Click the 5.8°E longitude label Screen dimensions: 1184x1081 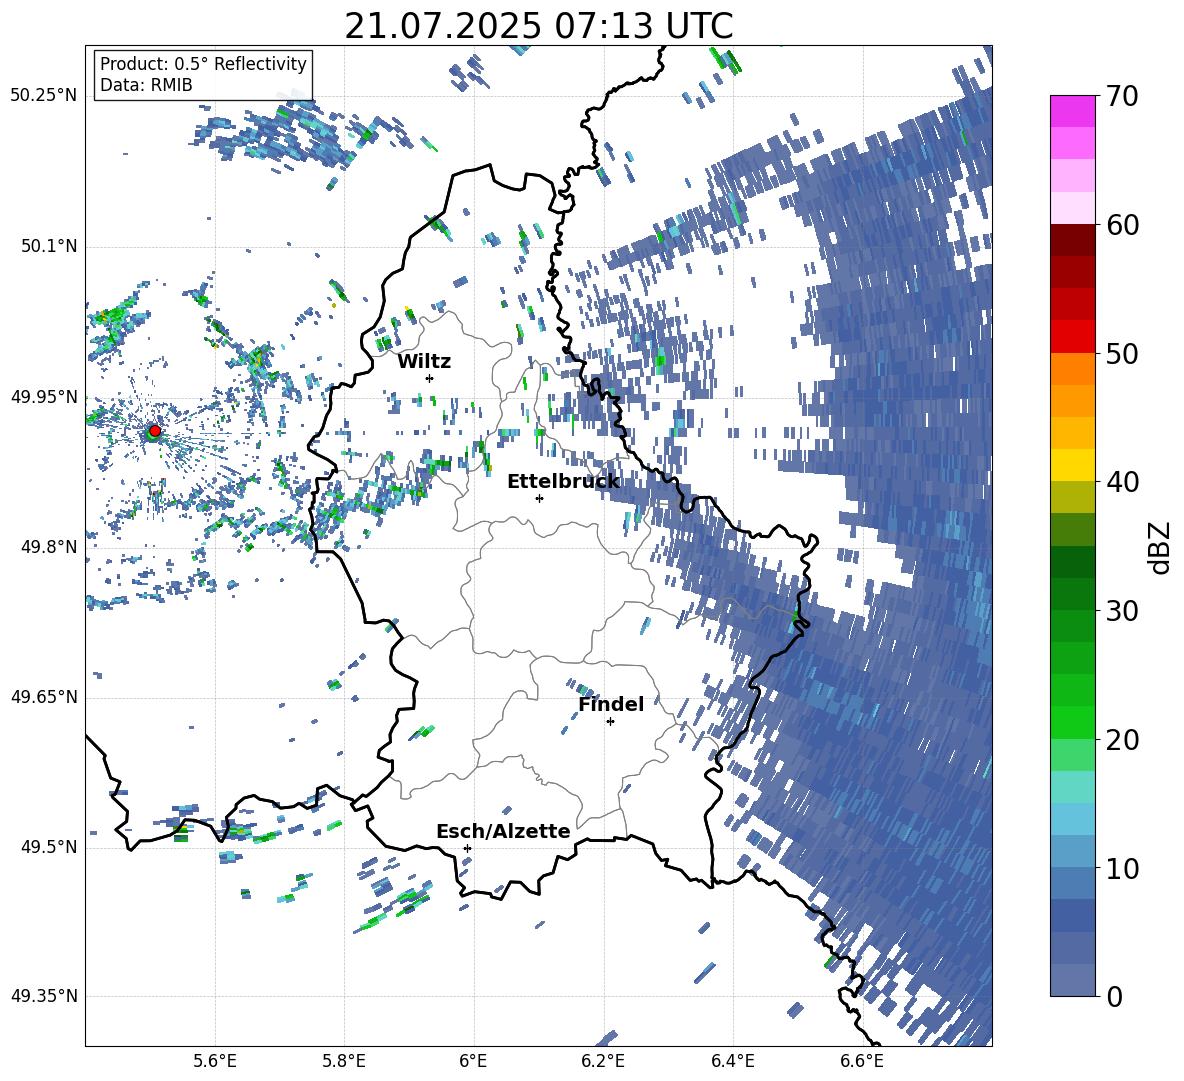[x=344, y=1061]
